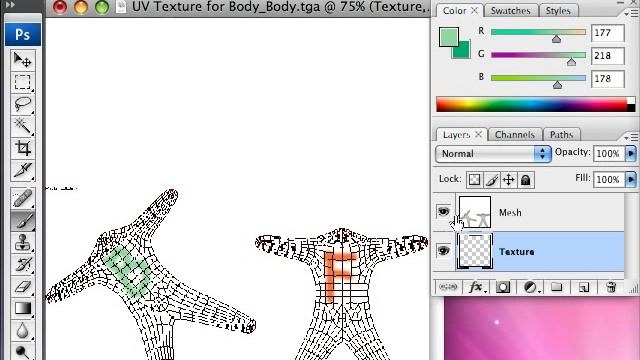Select the Blur tool
The image size is (640, 360).
click(22, 330)
